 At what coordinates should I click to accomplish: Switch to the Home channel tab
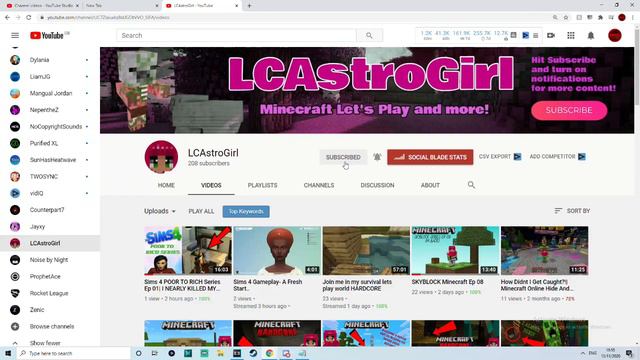pos(166,185)
